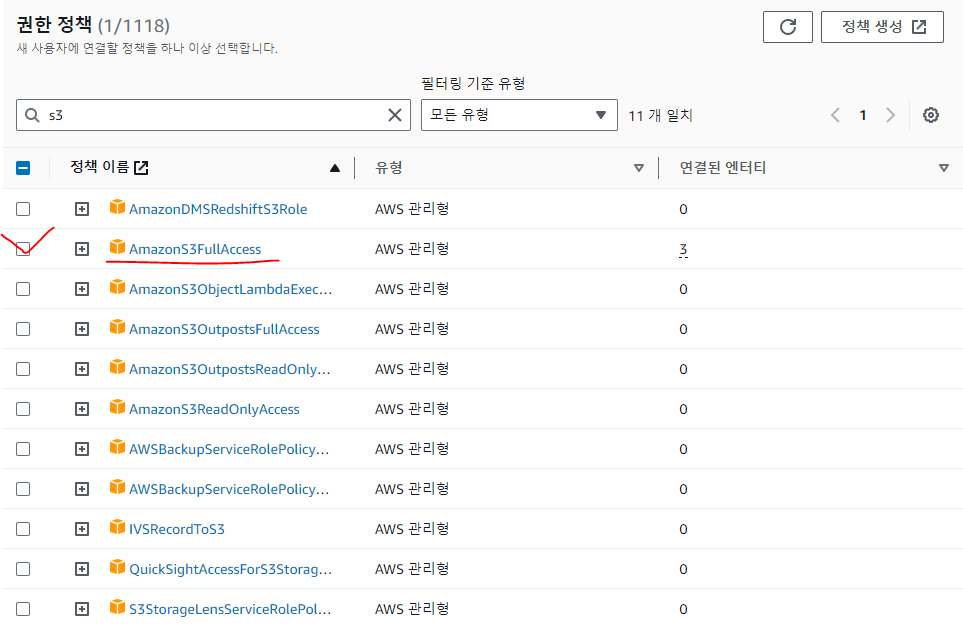Click the 11 개 일치 match count
Screen dimensions: 963x628
(660, 115)
